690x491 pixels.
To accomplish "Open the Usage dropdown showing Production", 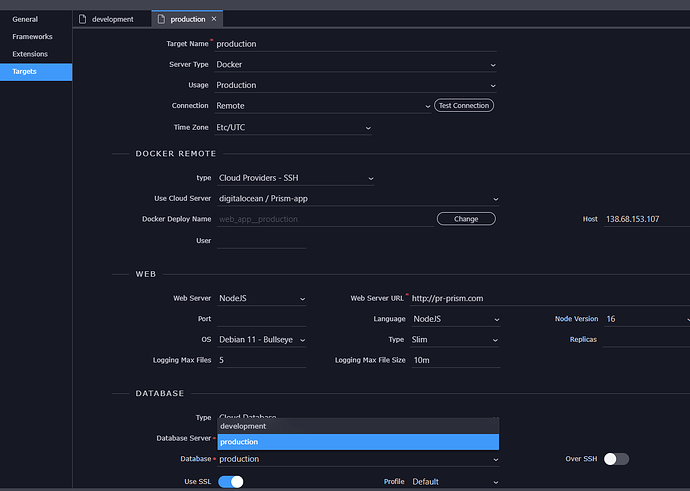I will (x=356, y=85).
